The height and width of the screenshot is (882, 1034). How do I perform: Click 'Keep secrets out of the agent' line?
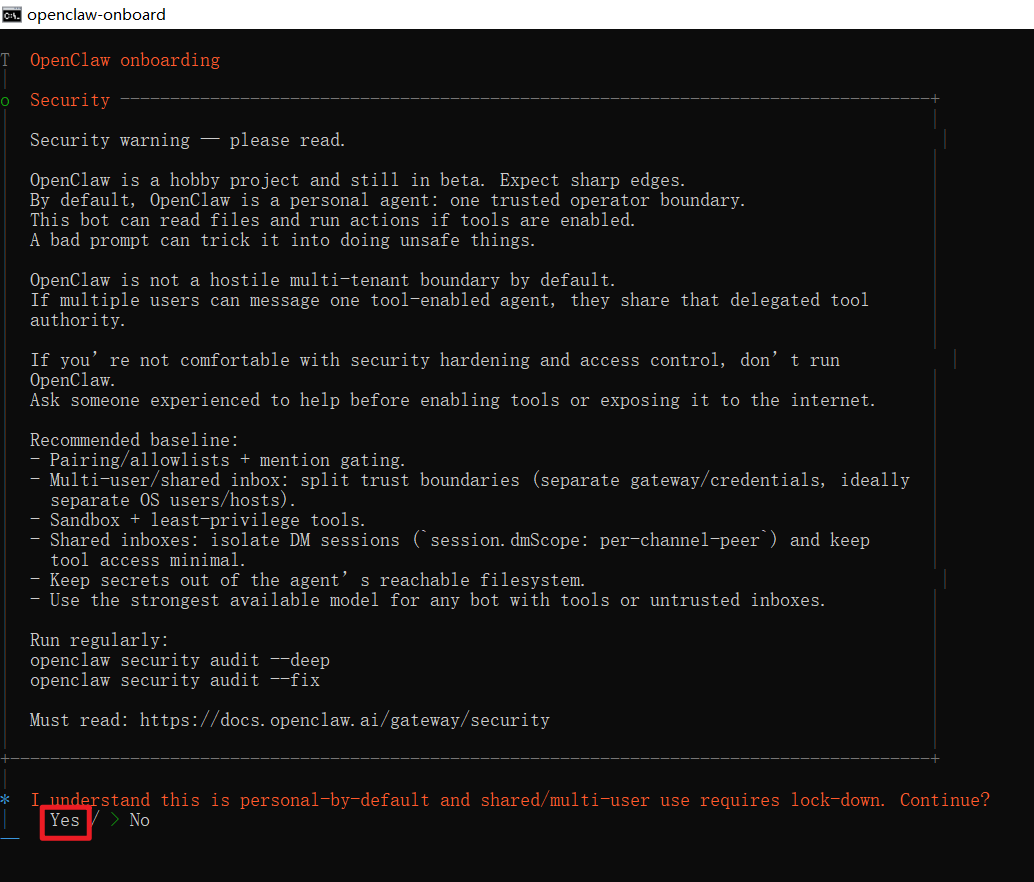click(317, 580)
